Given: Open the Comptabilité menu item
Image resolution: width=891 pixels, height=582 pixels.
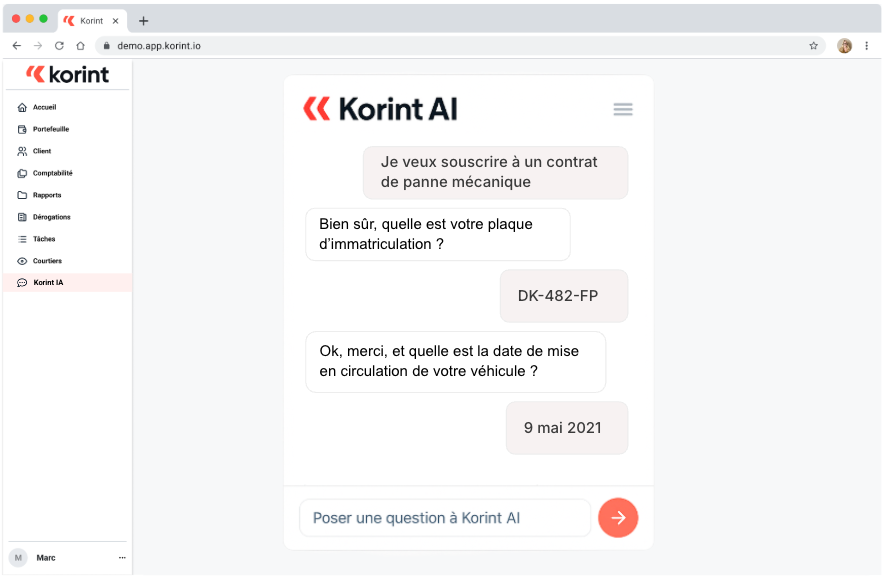Looking at the screenshot, I should click(67, 173).
